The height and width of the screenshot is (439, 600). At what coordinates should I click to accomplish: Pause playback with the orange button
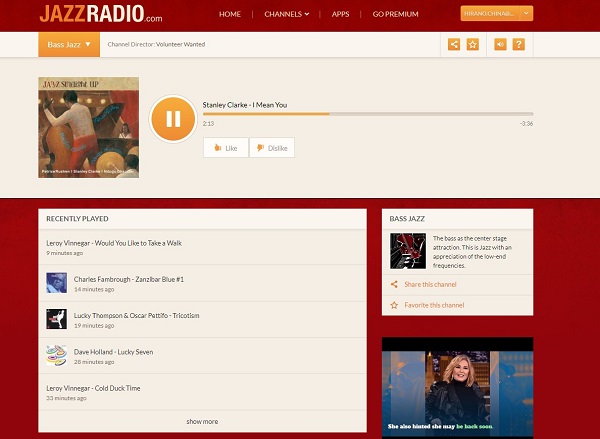(173, 119)
